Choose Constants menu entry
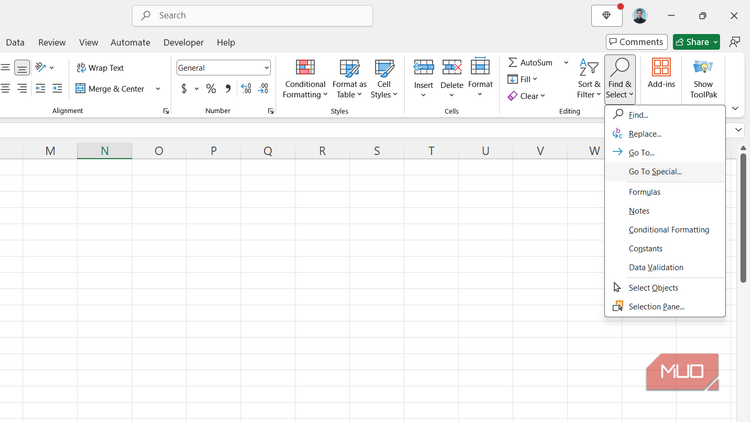750x422 pixels. point(665,249)
